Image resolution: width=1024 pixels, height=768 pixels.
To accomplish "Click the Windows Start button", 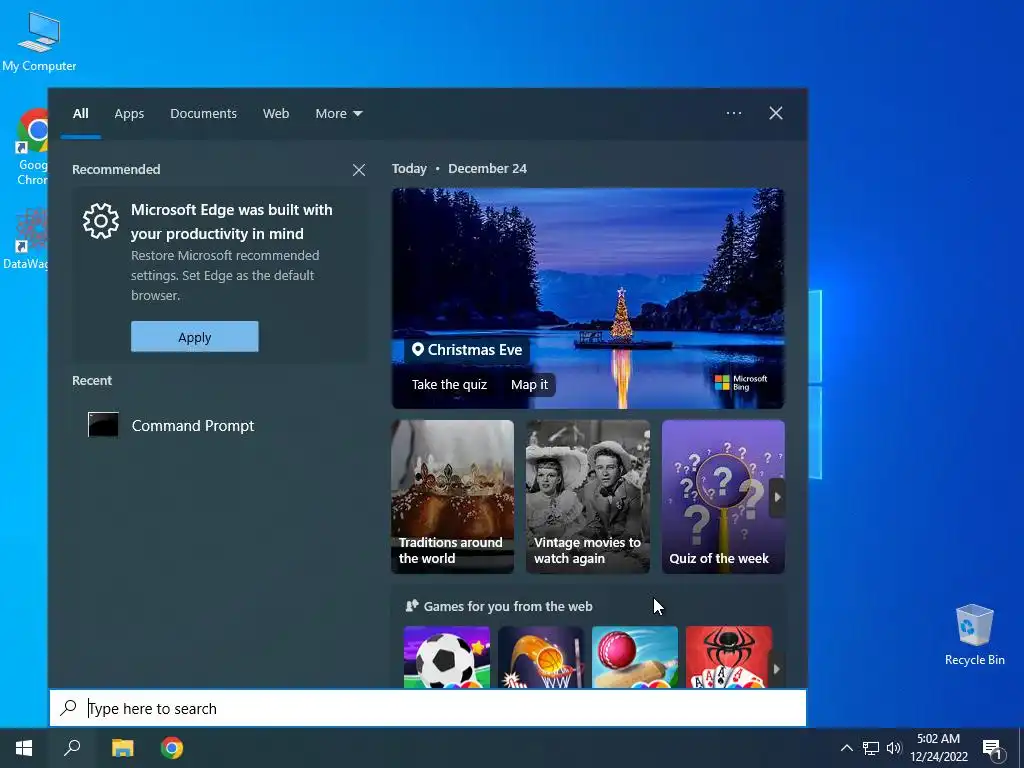I will 24,748.
